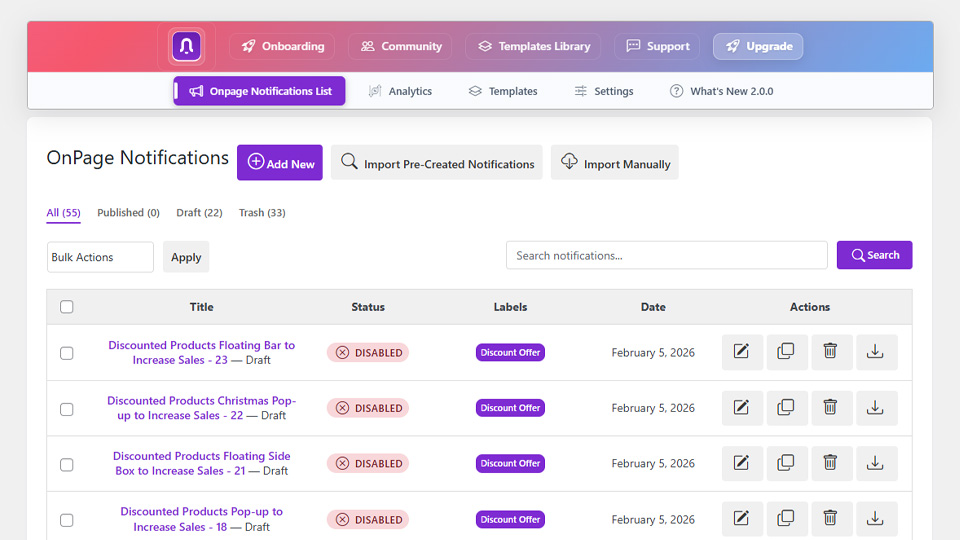Trash the Floating Bar - 23 notification
The image size is (960, 540).
(x=830, y=352)
